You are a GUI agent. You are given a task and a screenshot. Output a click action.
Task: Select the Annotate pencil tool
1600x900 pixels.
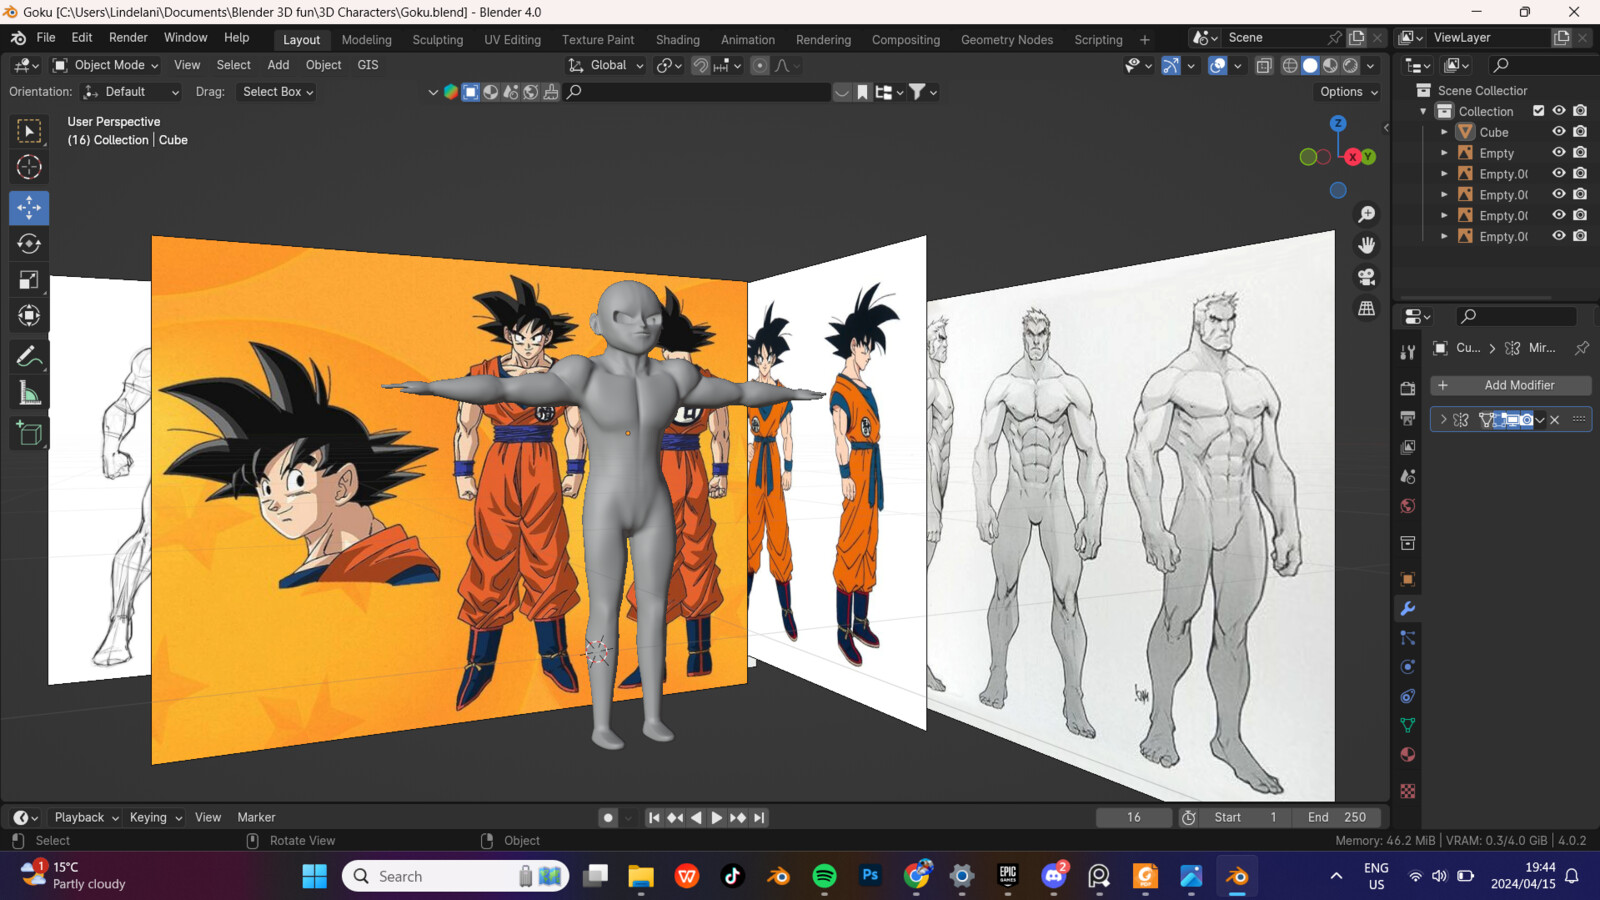coord(29,357)
